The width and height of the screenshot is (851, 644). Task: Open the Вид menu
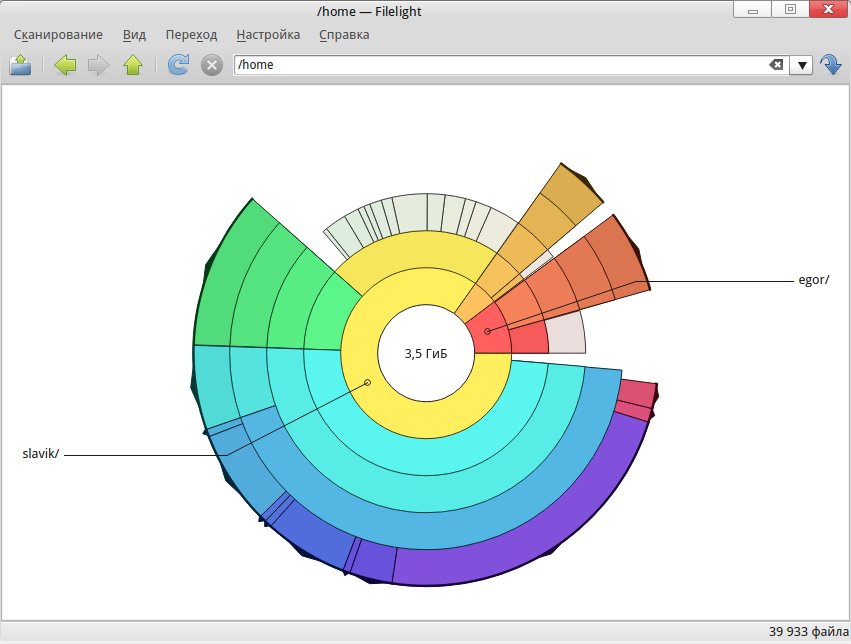134,34
